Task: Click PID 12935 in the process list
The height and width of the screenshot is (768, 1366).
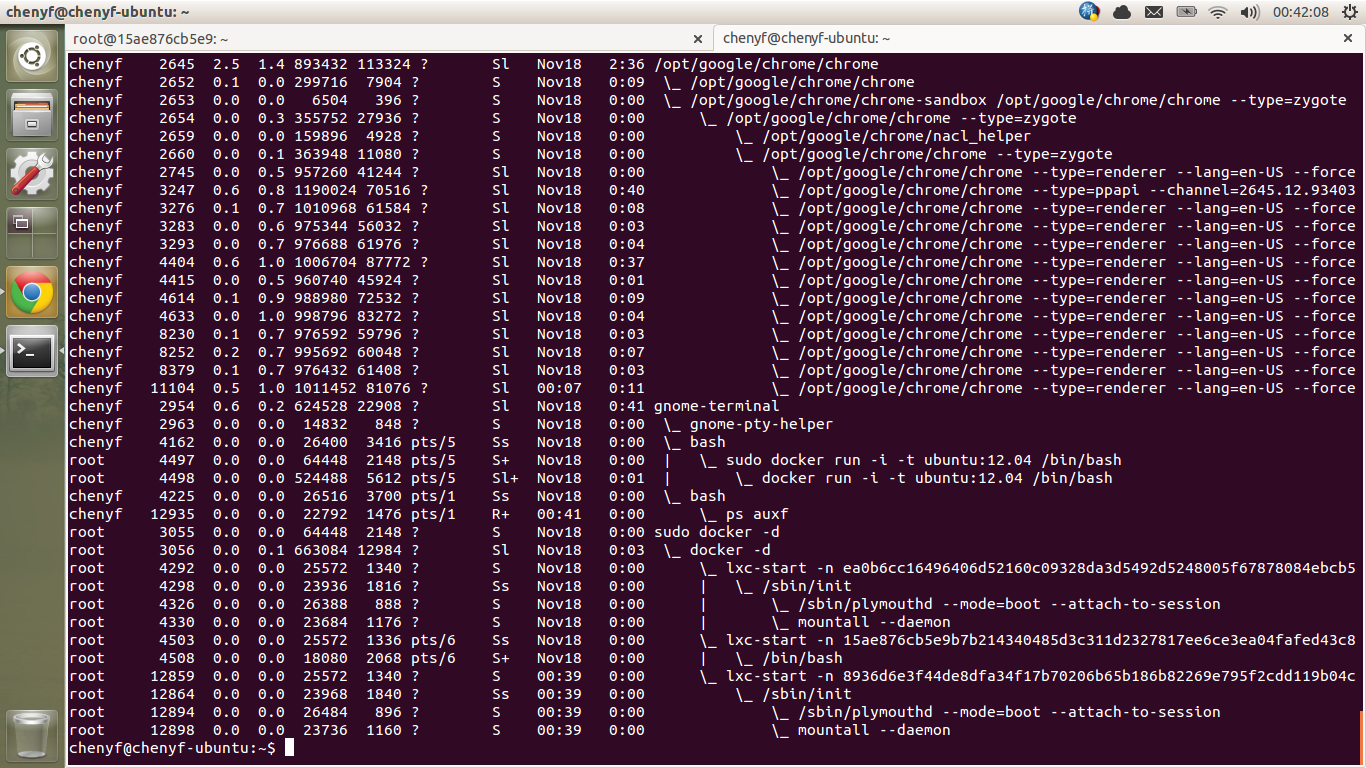Action: (x=172, y=514)
